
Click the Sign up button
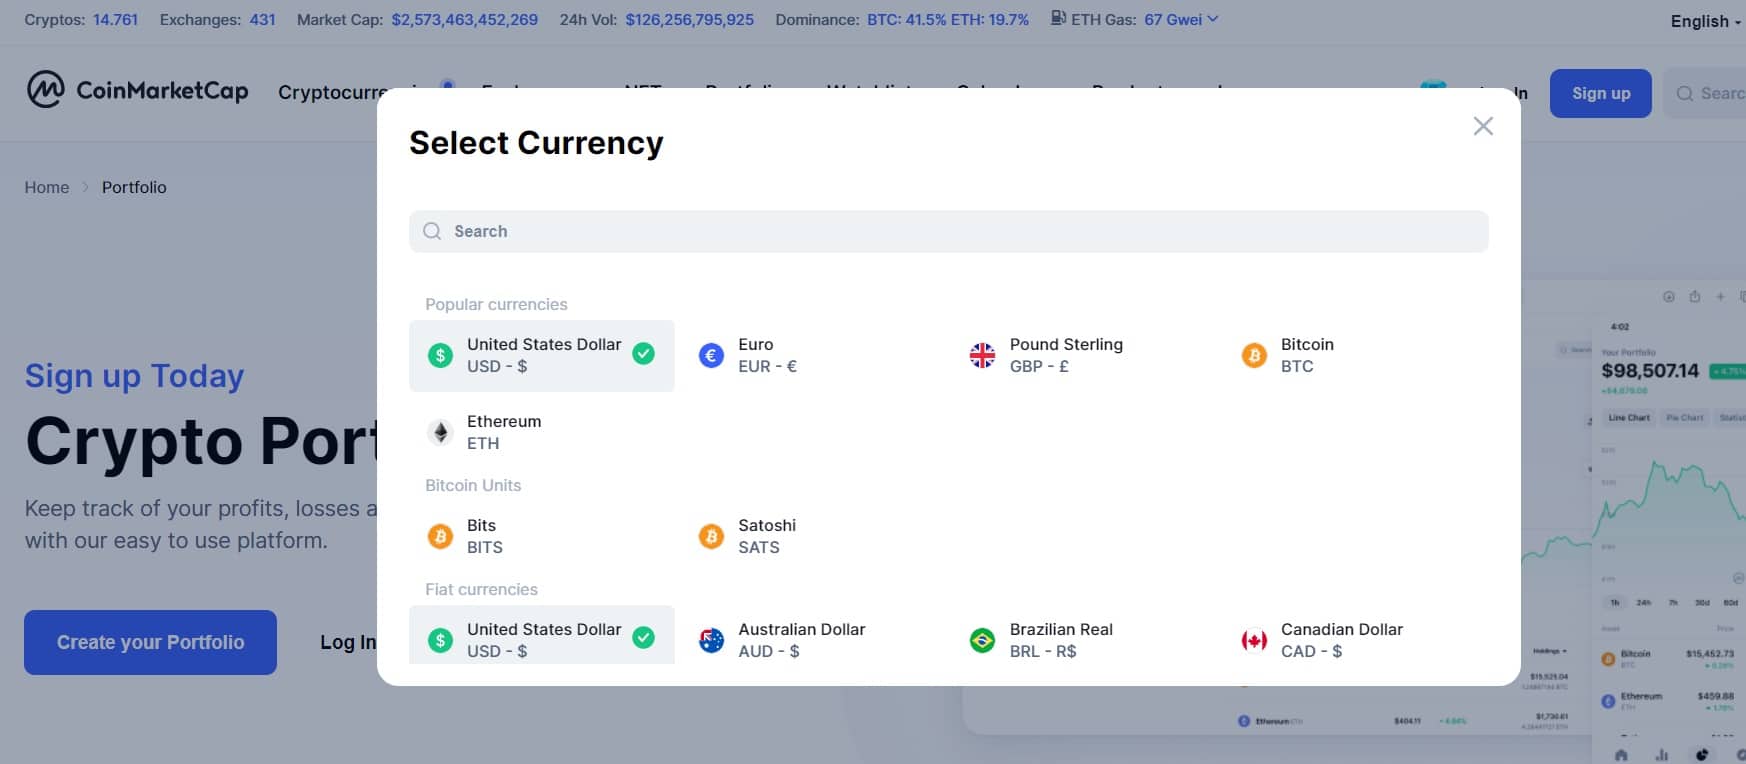[1600, 93]
